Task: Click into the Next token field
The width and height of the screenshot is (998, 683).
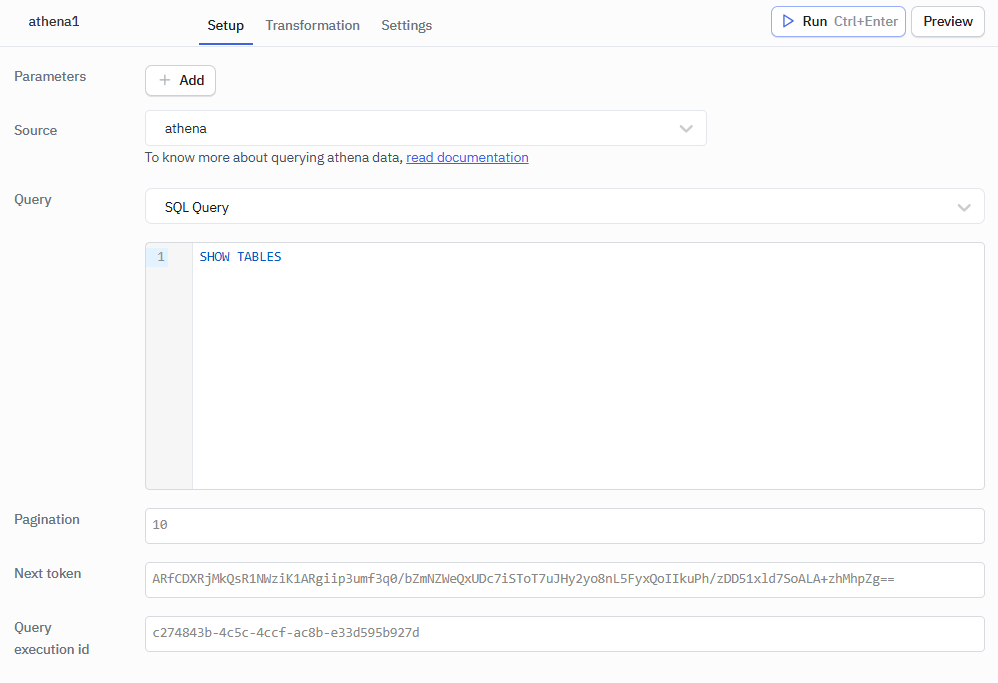Action: point(564,579)
